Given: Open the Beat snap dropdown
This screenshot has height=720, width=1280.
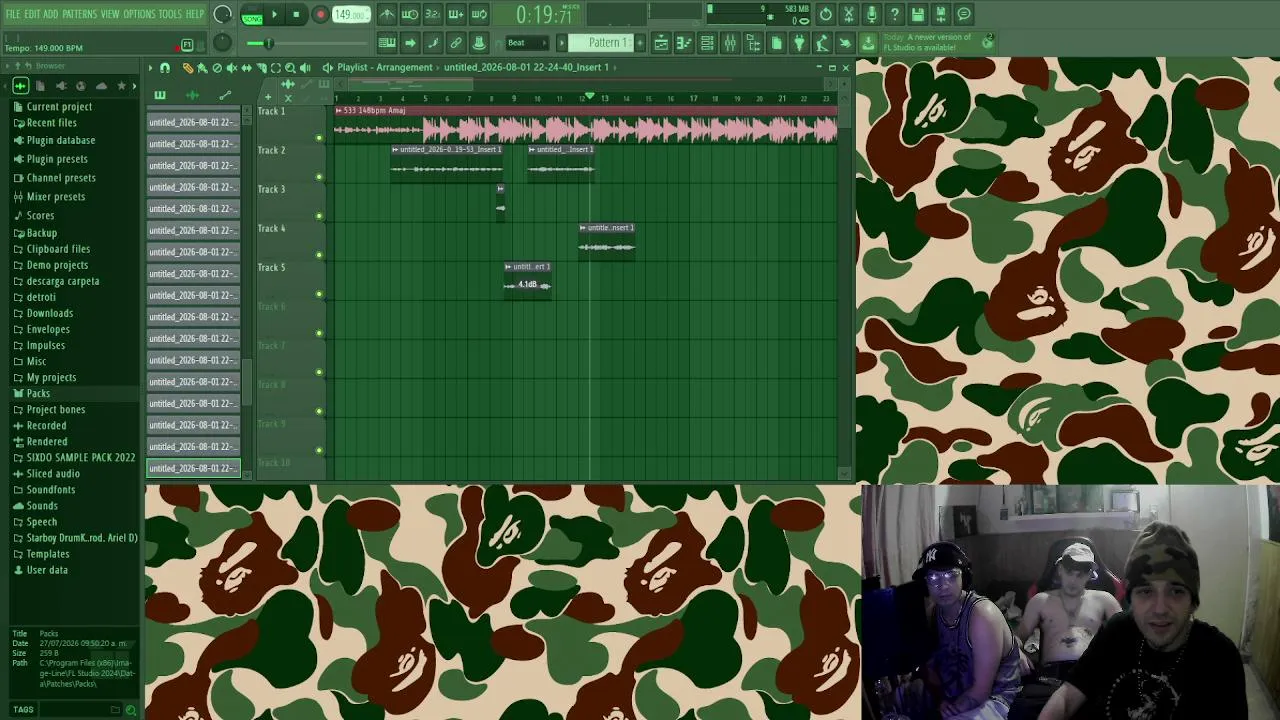Looking at the screenshot, I should click(527, 43).
